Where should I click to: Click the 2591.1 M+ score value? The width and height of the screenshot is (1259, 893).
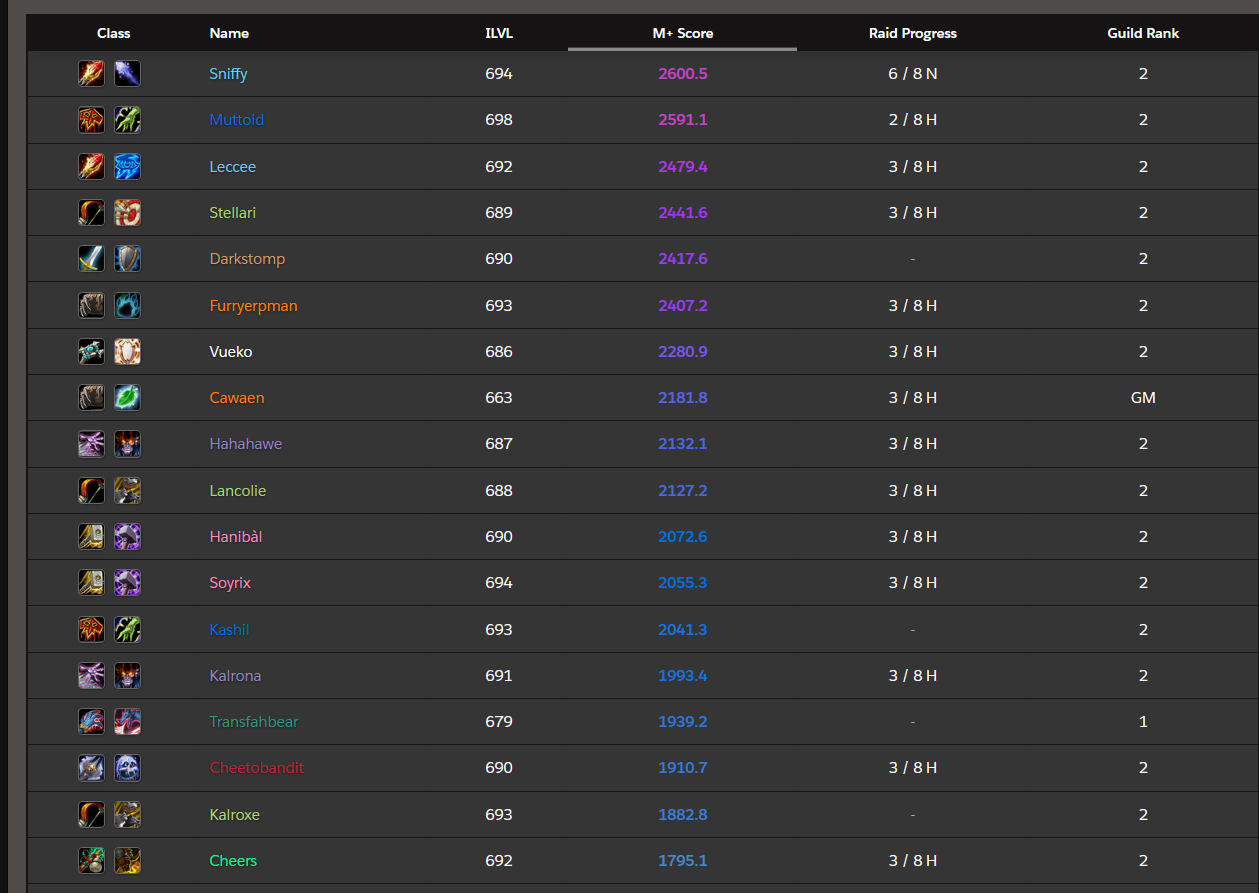(x=683, y=120)
